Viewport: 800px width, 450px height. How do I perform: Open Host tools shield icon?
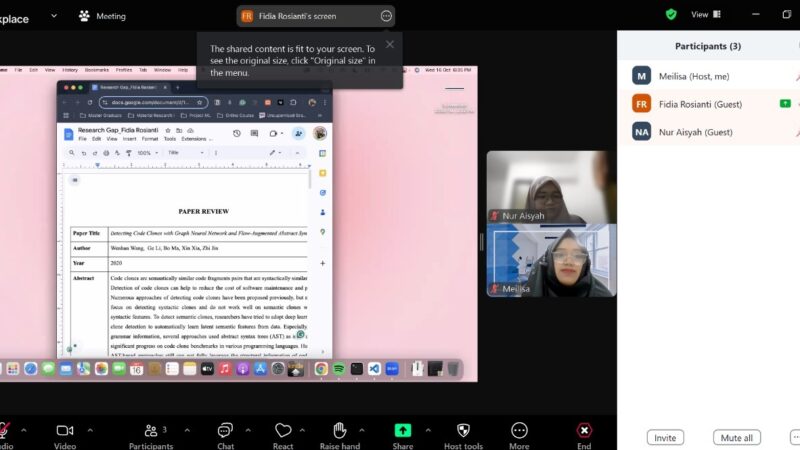point(463,430)
